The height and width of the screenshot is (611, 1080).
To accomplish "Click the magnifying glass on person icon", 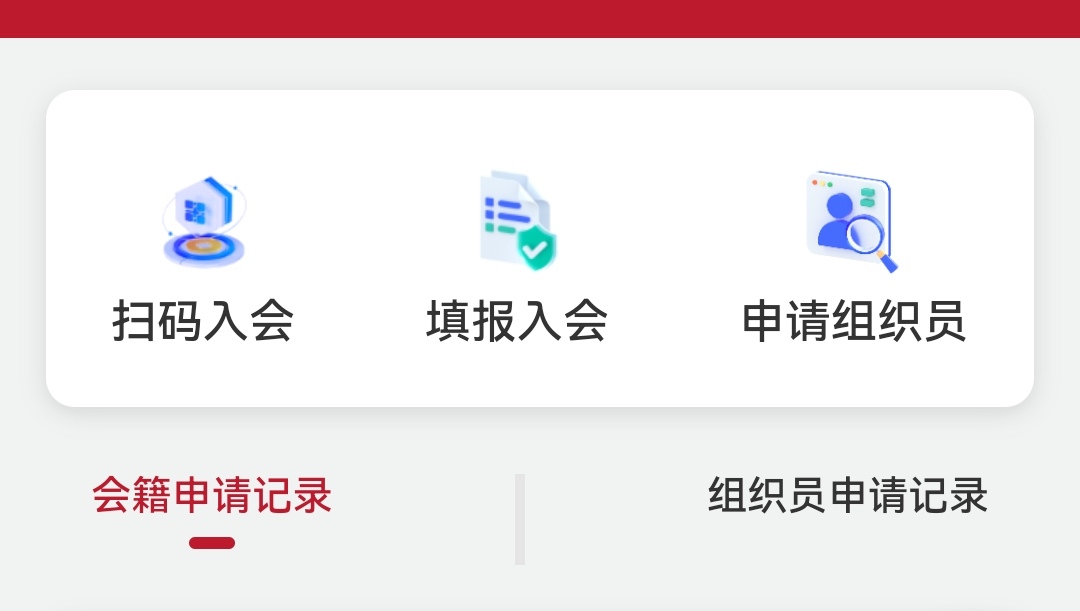I will coord(871,241).
